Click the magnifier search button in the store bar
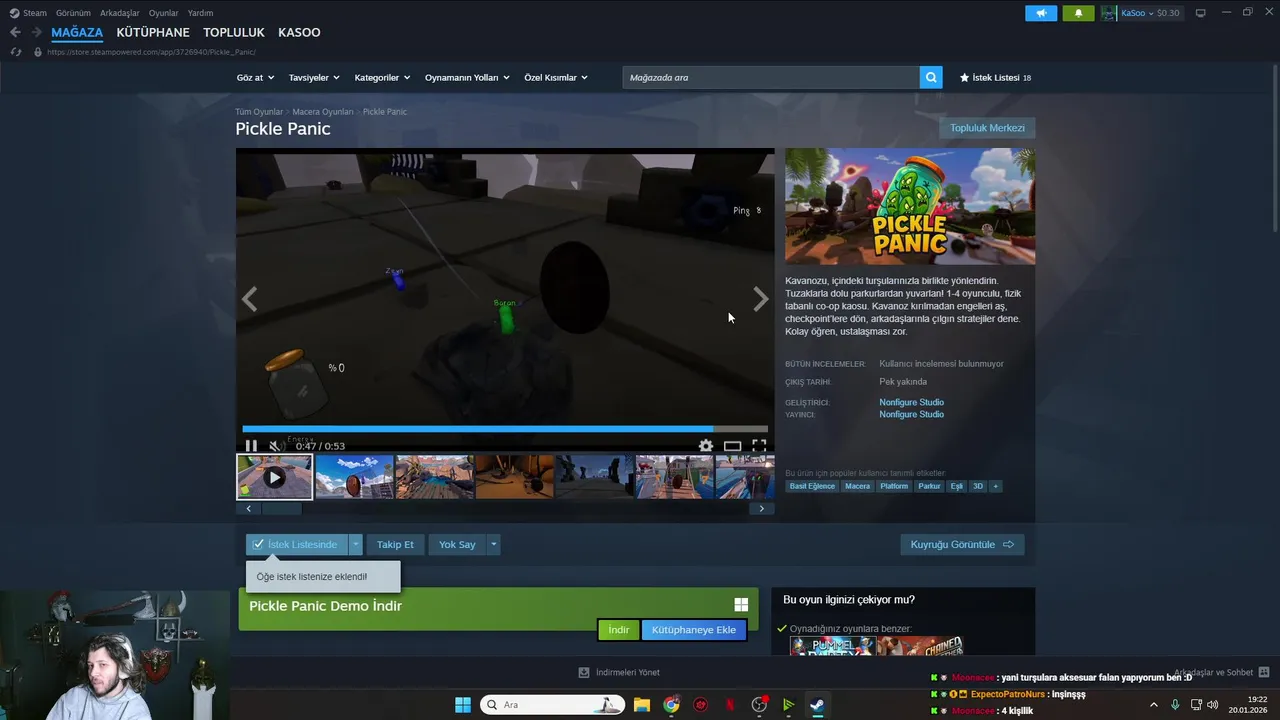This screenshot has width=1280, height=720. [x=931, y=77]
